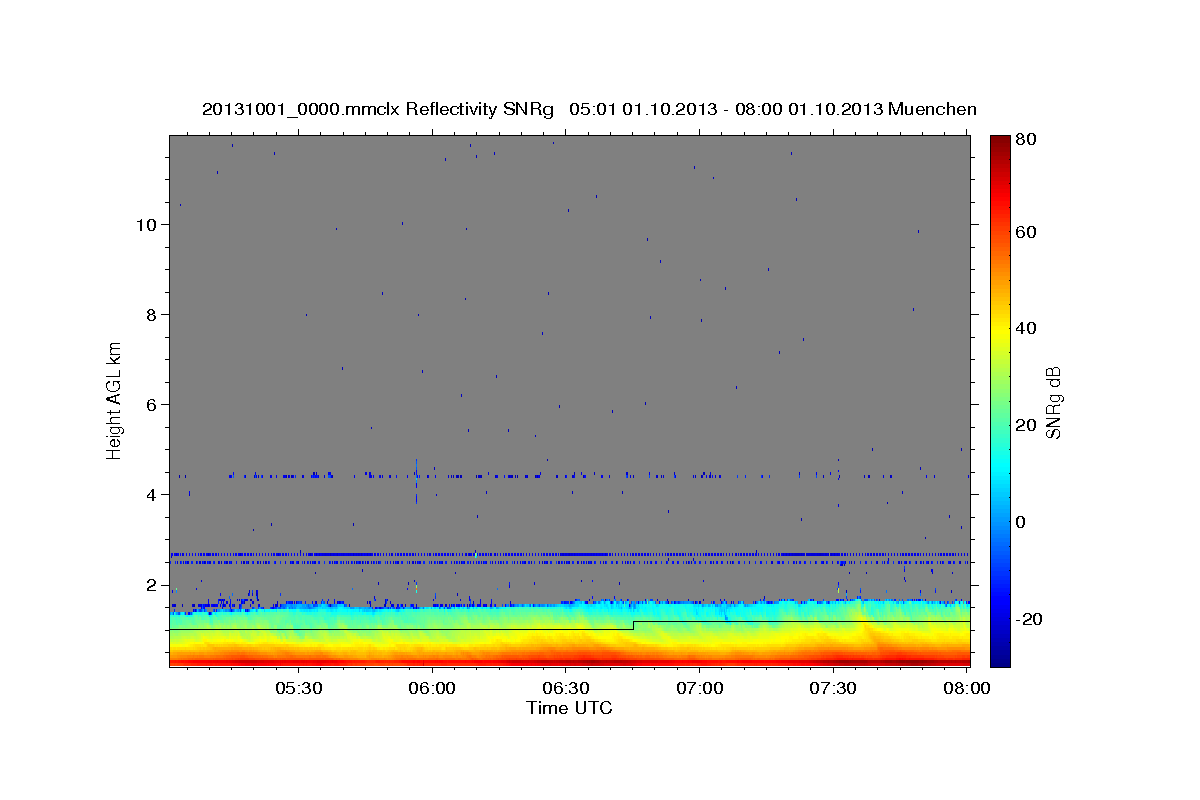Click the dark blue bottom of colorbar
The height and width of the screenshot is (800, 1200).
[1000, 660]
